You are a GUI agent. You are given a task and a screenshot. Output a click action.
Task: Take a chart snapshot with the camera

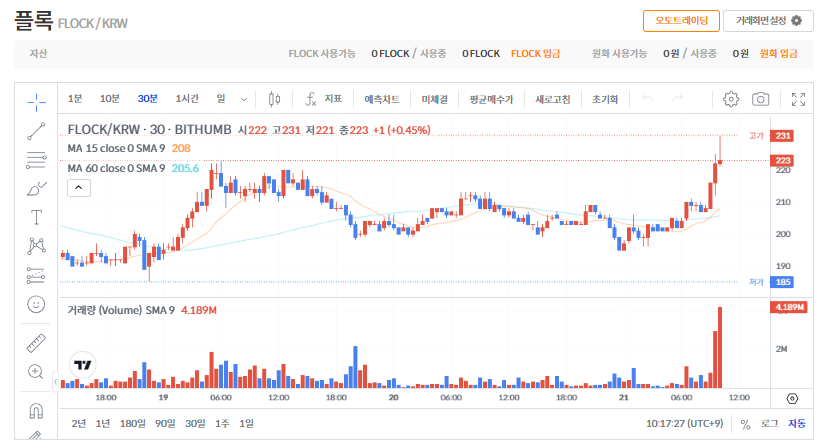(x=760, y=99)
